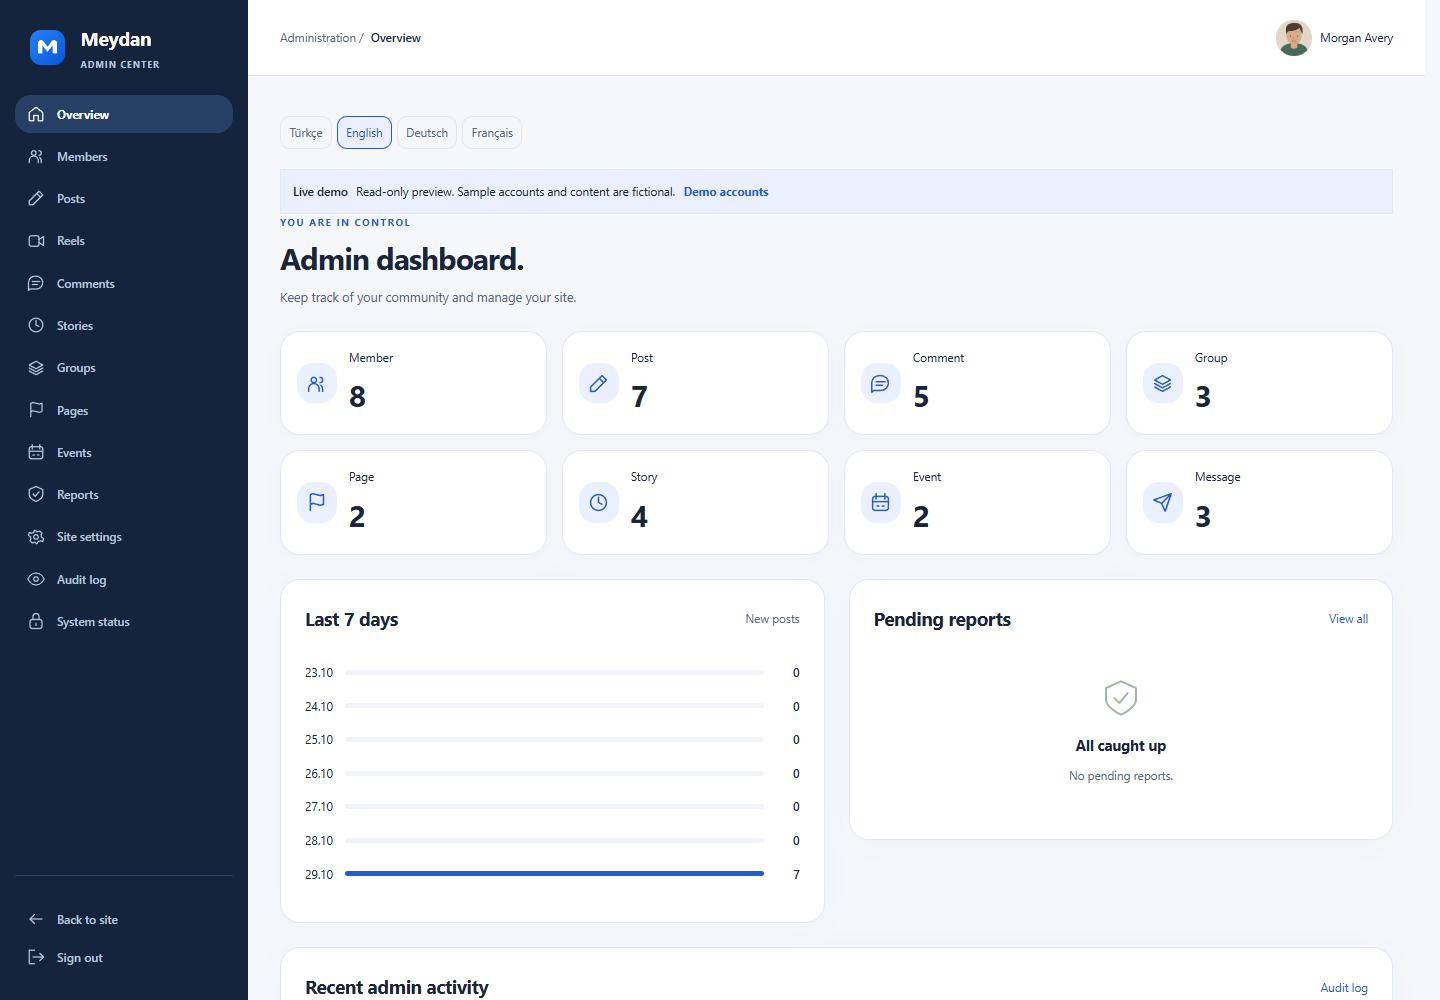Click the Morgan Avery user name
Viewport: 1440px width, 1000px height.
click(1356, 38)
